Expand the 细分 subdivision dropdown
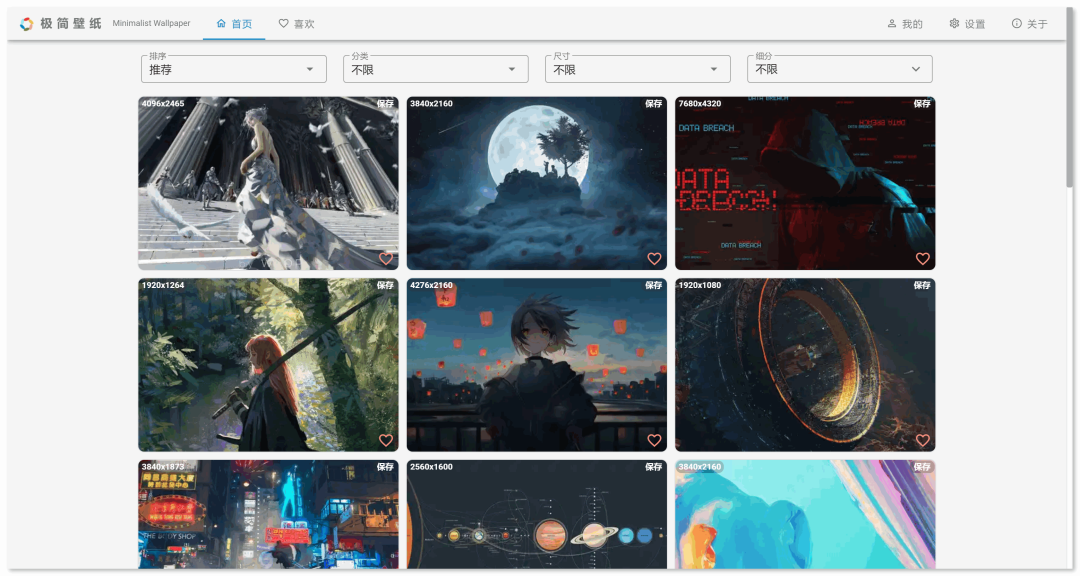This screenshot has height=576, width=1080. pyautogui.click(x=840, y=69)
